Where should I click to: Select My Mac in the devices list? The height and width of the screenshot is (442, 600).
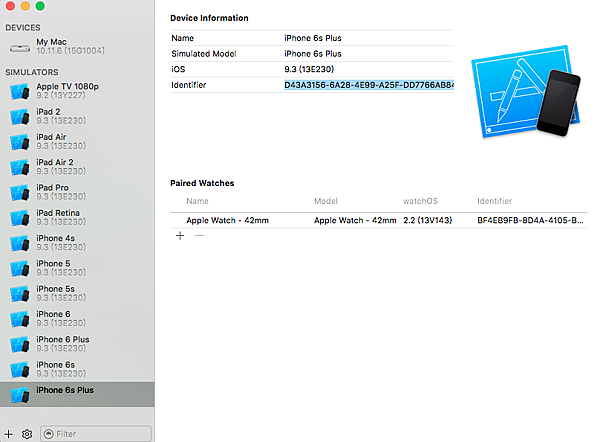tap(77, 46)
